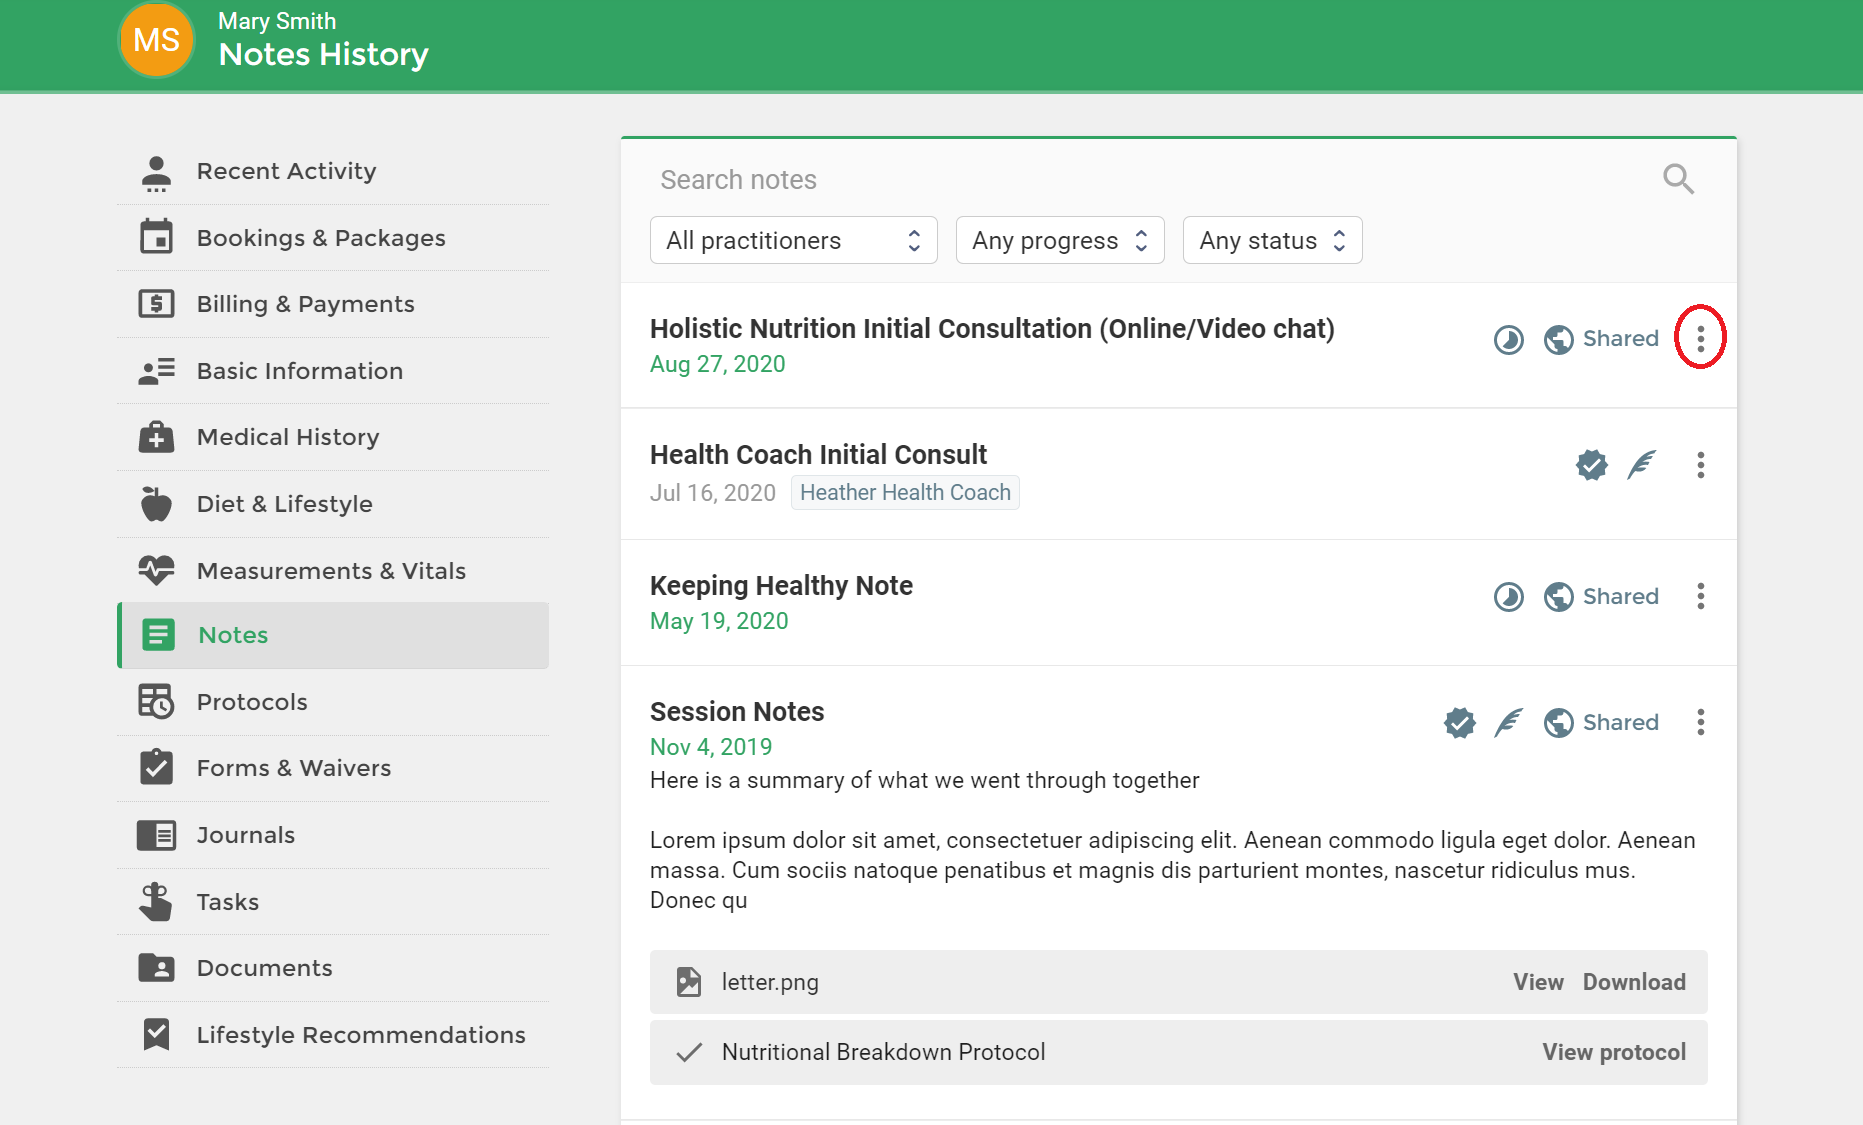Click the Tasks hand icon
1863x1125 pixels.
[156, 901]
